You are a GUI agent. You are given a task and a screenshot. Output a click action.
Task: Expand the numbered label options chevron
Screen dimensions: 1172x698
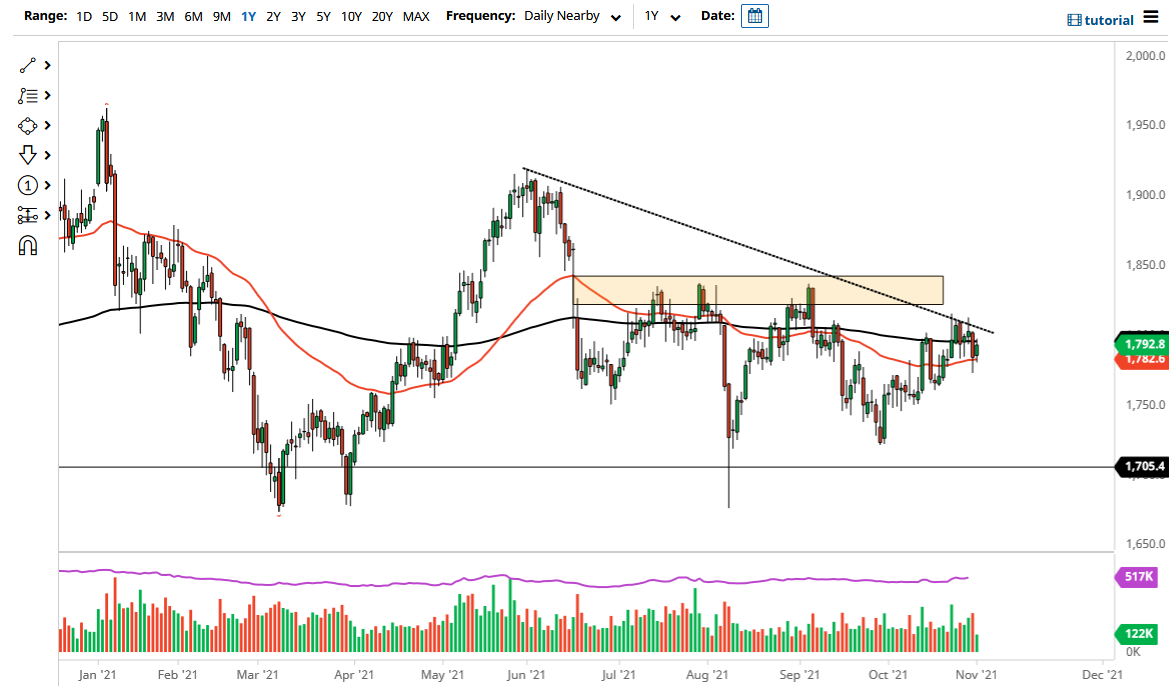coord(48,185)
